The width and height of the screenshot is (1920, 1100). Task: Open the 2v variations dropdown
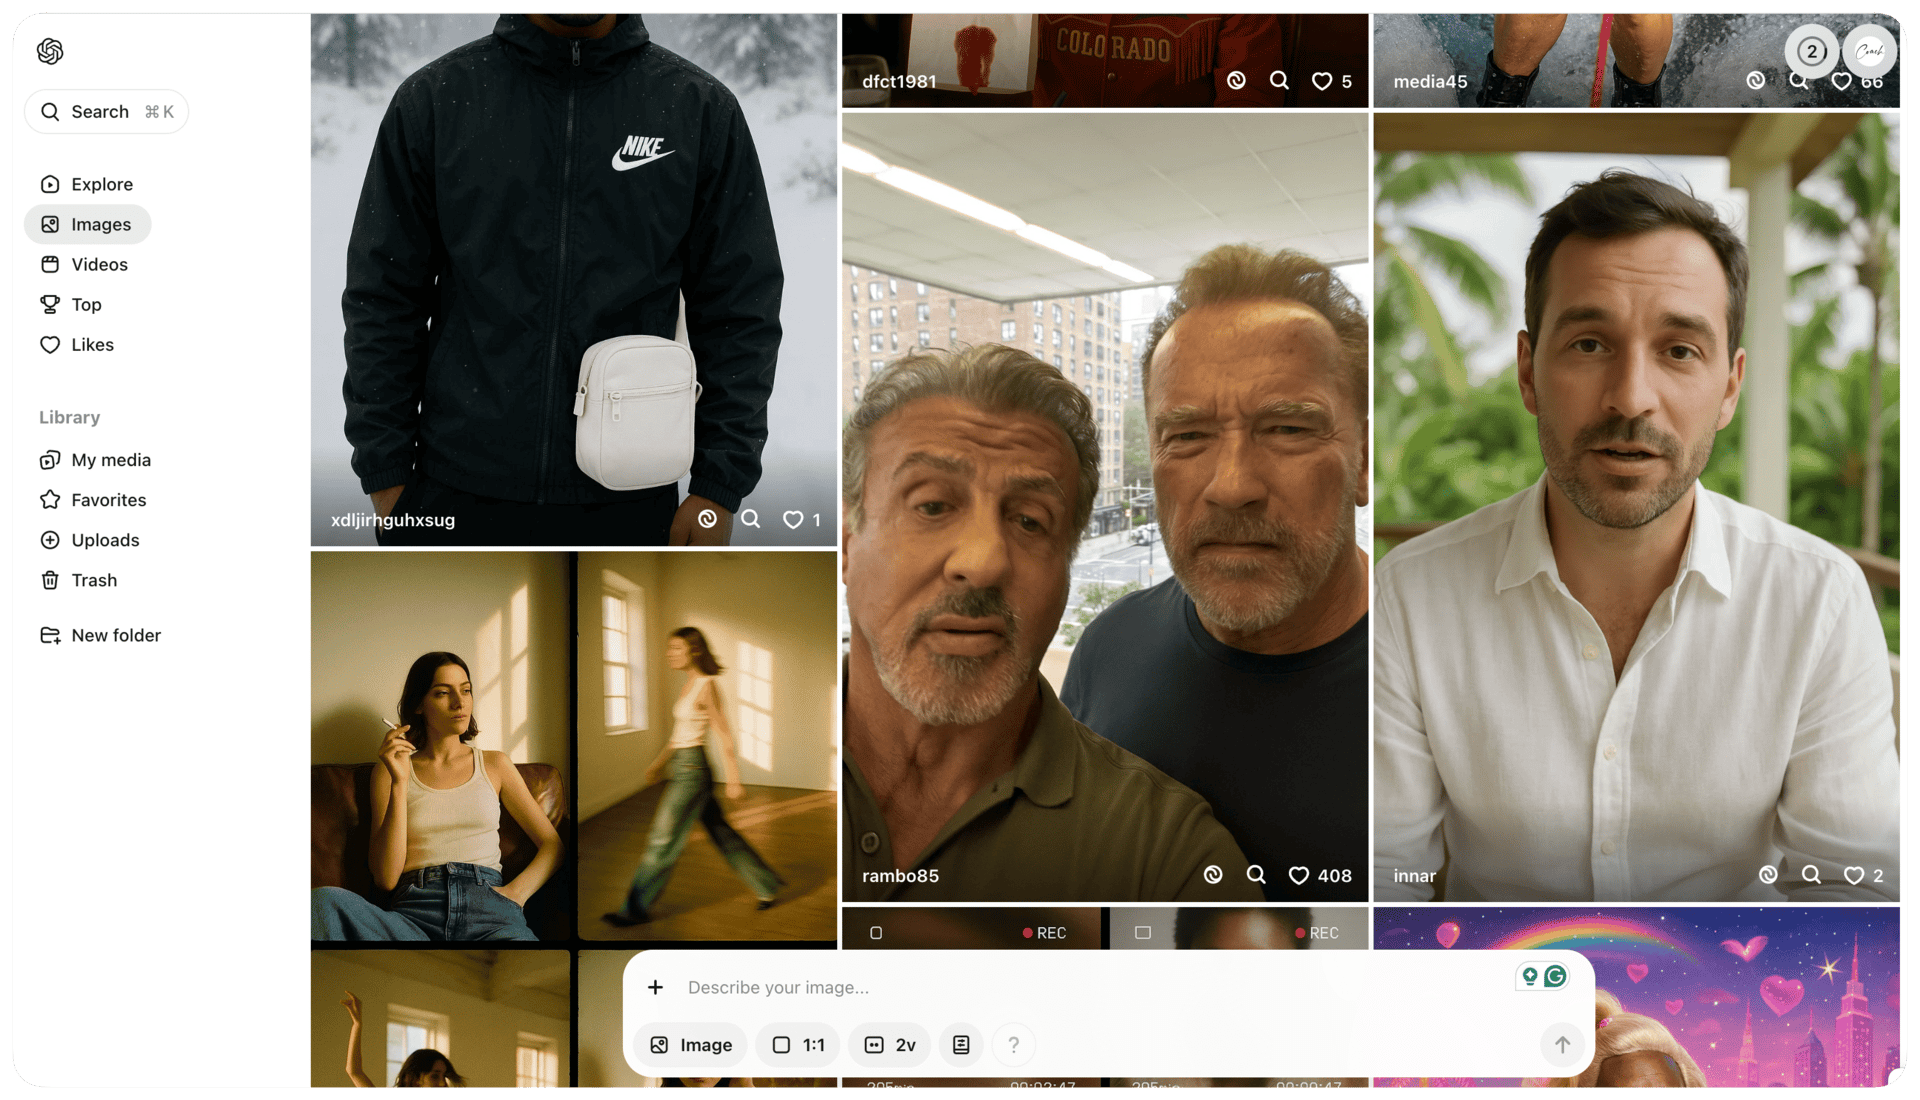coord(890,1045)
